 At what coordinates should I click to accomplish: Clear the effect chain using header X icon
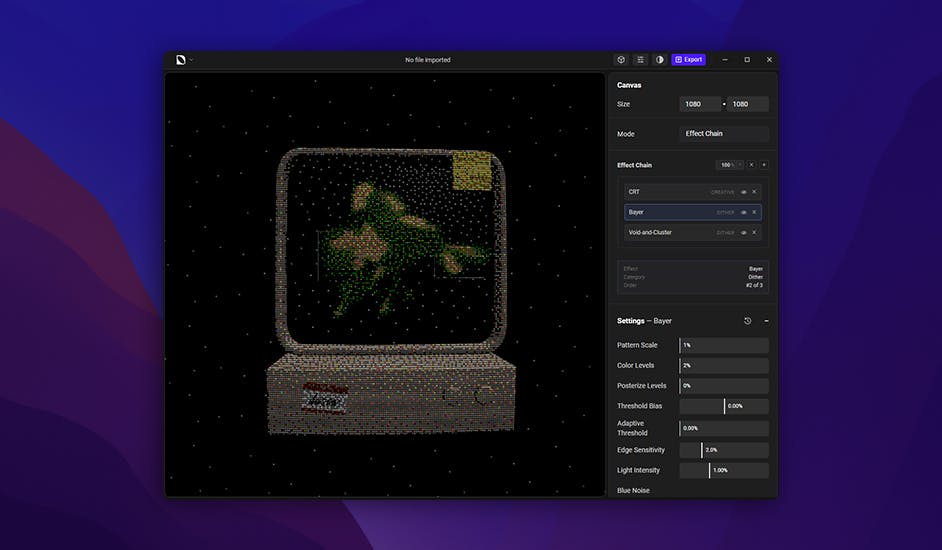click(751, 165)
